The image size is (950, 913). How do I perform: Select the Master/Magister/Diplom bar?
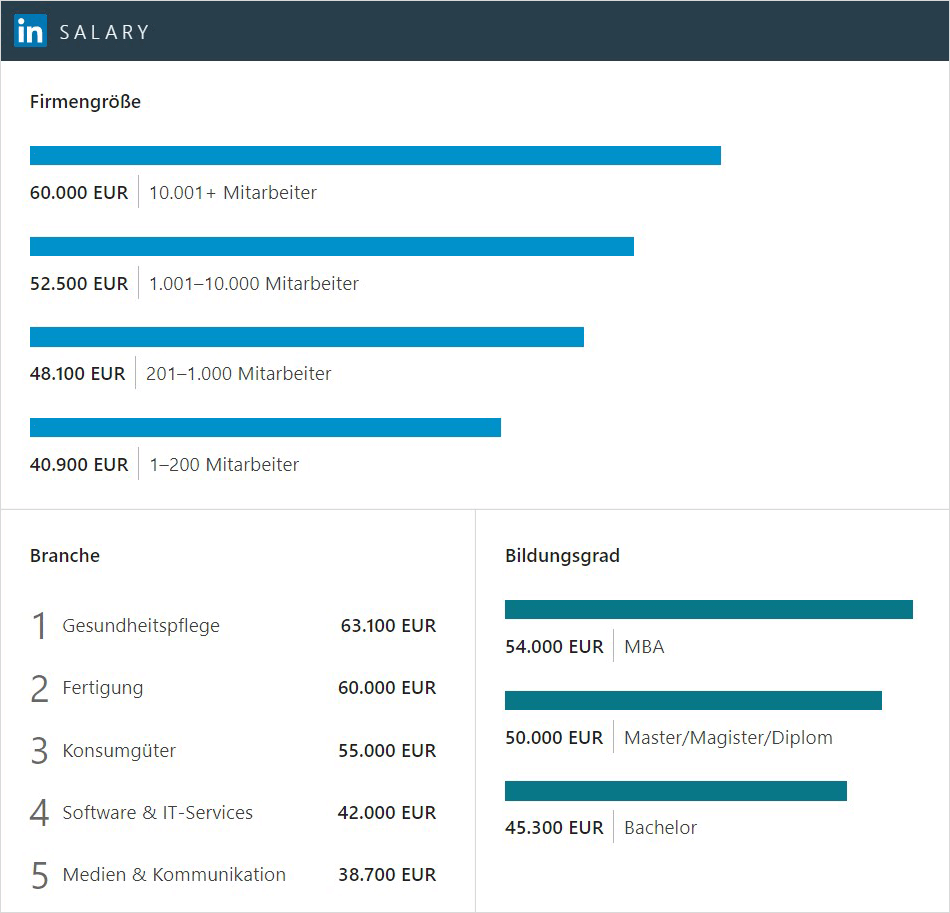pos(693,700)
